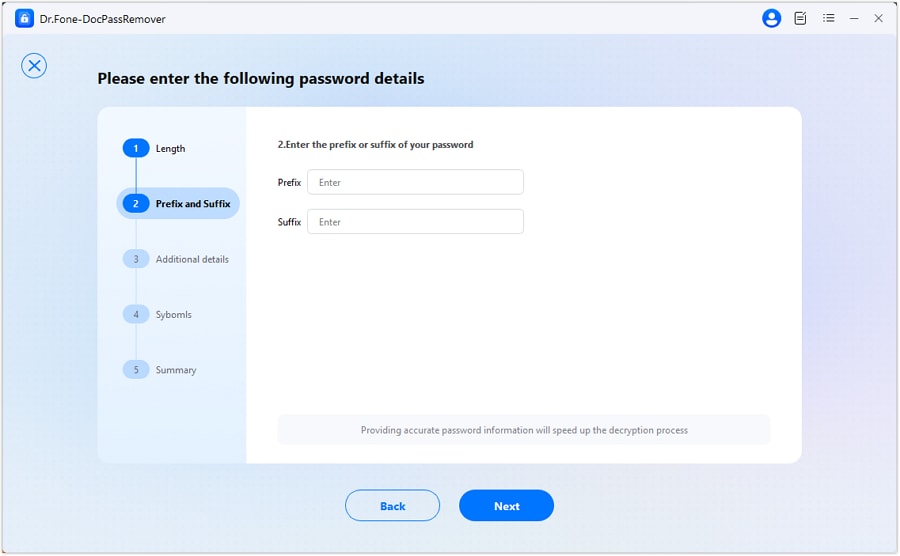This screenshot has width=900, height=556.
Task: Switch to the Summary step
Action: (176, 370)
